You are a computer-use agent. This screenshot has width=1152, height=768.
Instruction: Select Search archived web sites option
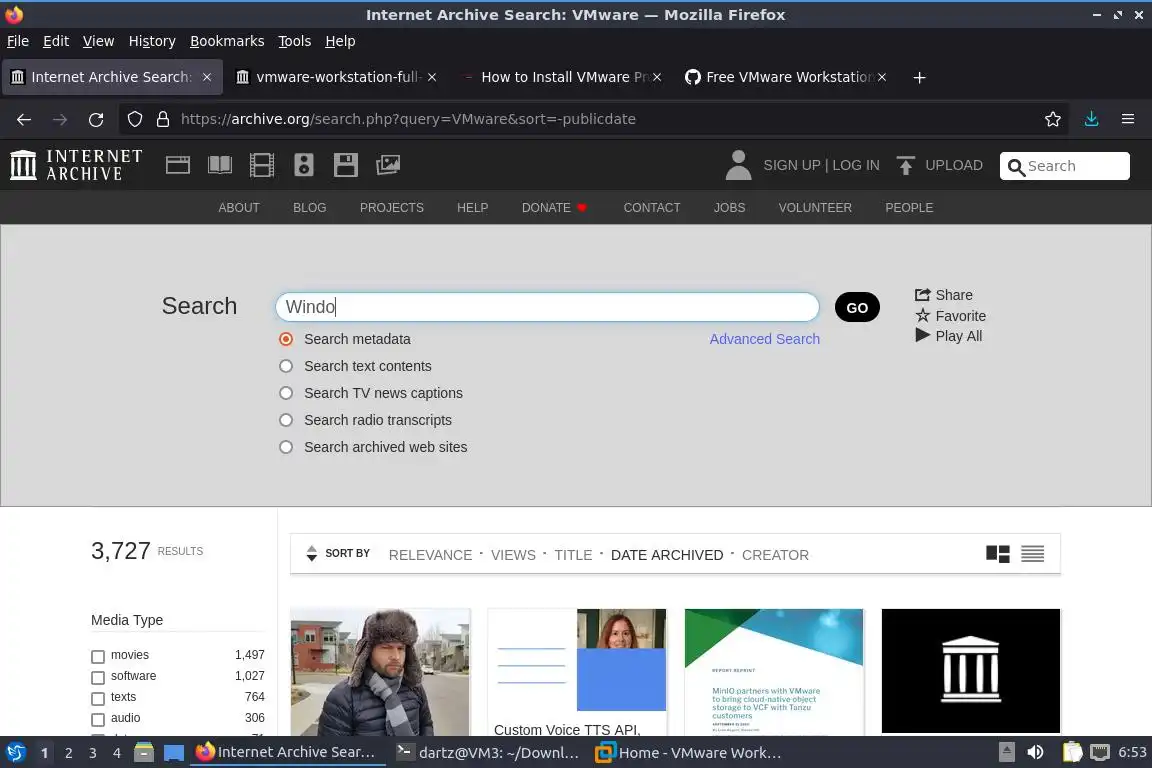coord(286,447)
